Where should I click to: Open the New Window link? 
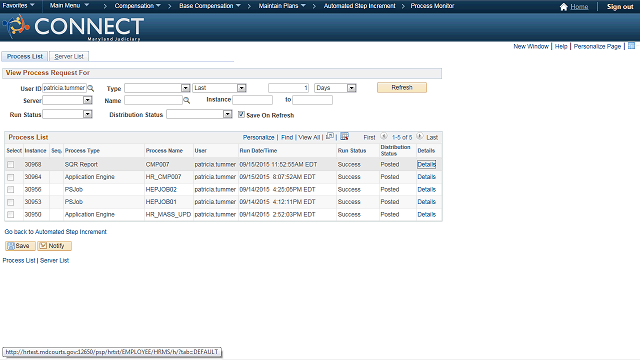531,47
